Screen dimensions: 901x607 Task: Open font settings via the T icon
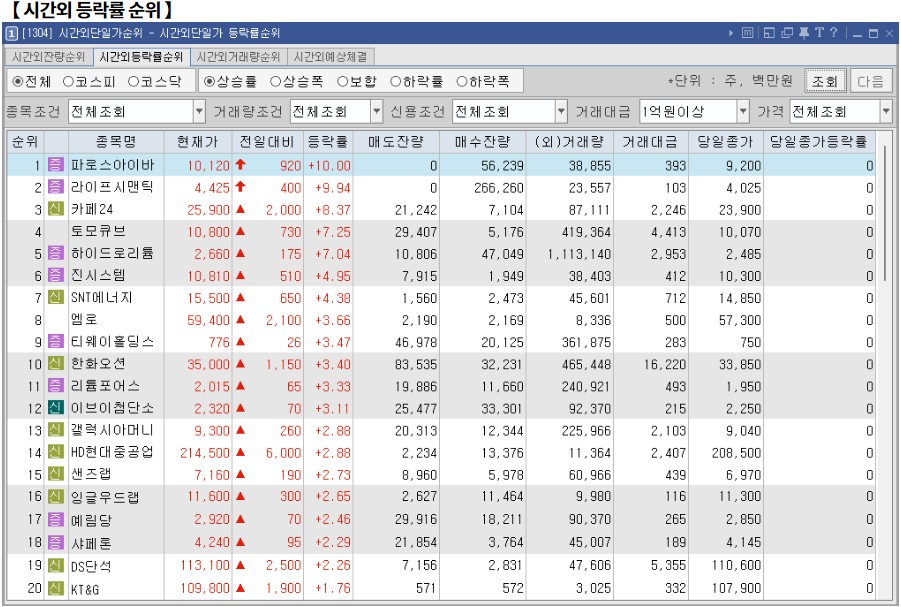819,32
